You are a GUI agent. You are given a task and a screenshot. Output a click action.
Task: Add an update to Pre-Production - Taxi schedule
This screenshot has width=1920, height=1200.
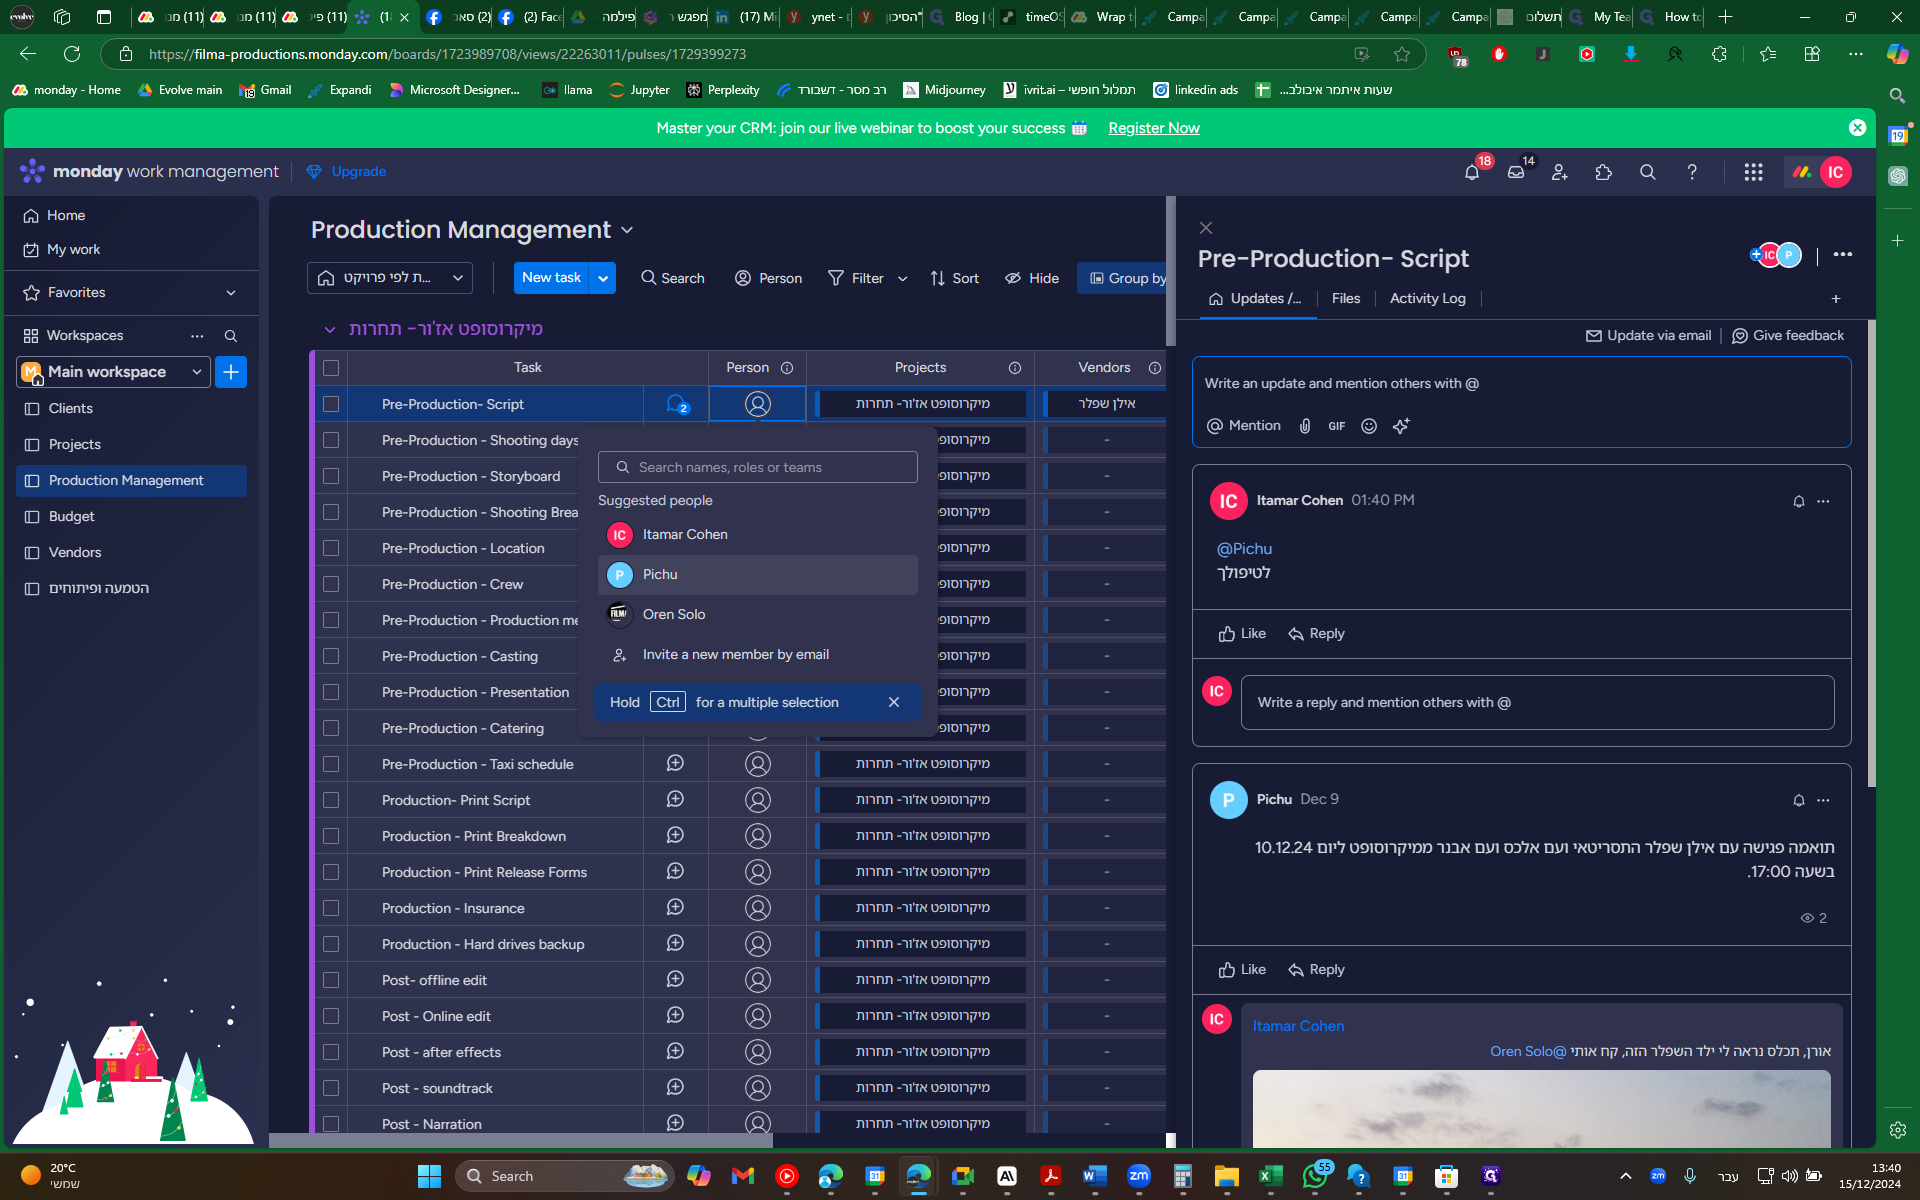[675, 763]
